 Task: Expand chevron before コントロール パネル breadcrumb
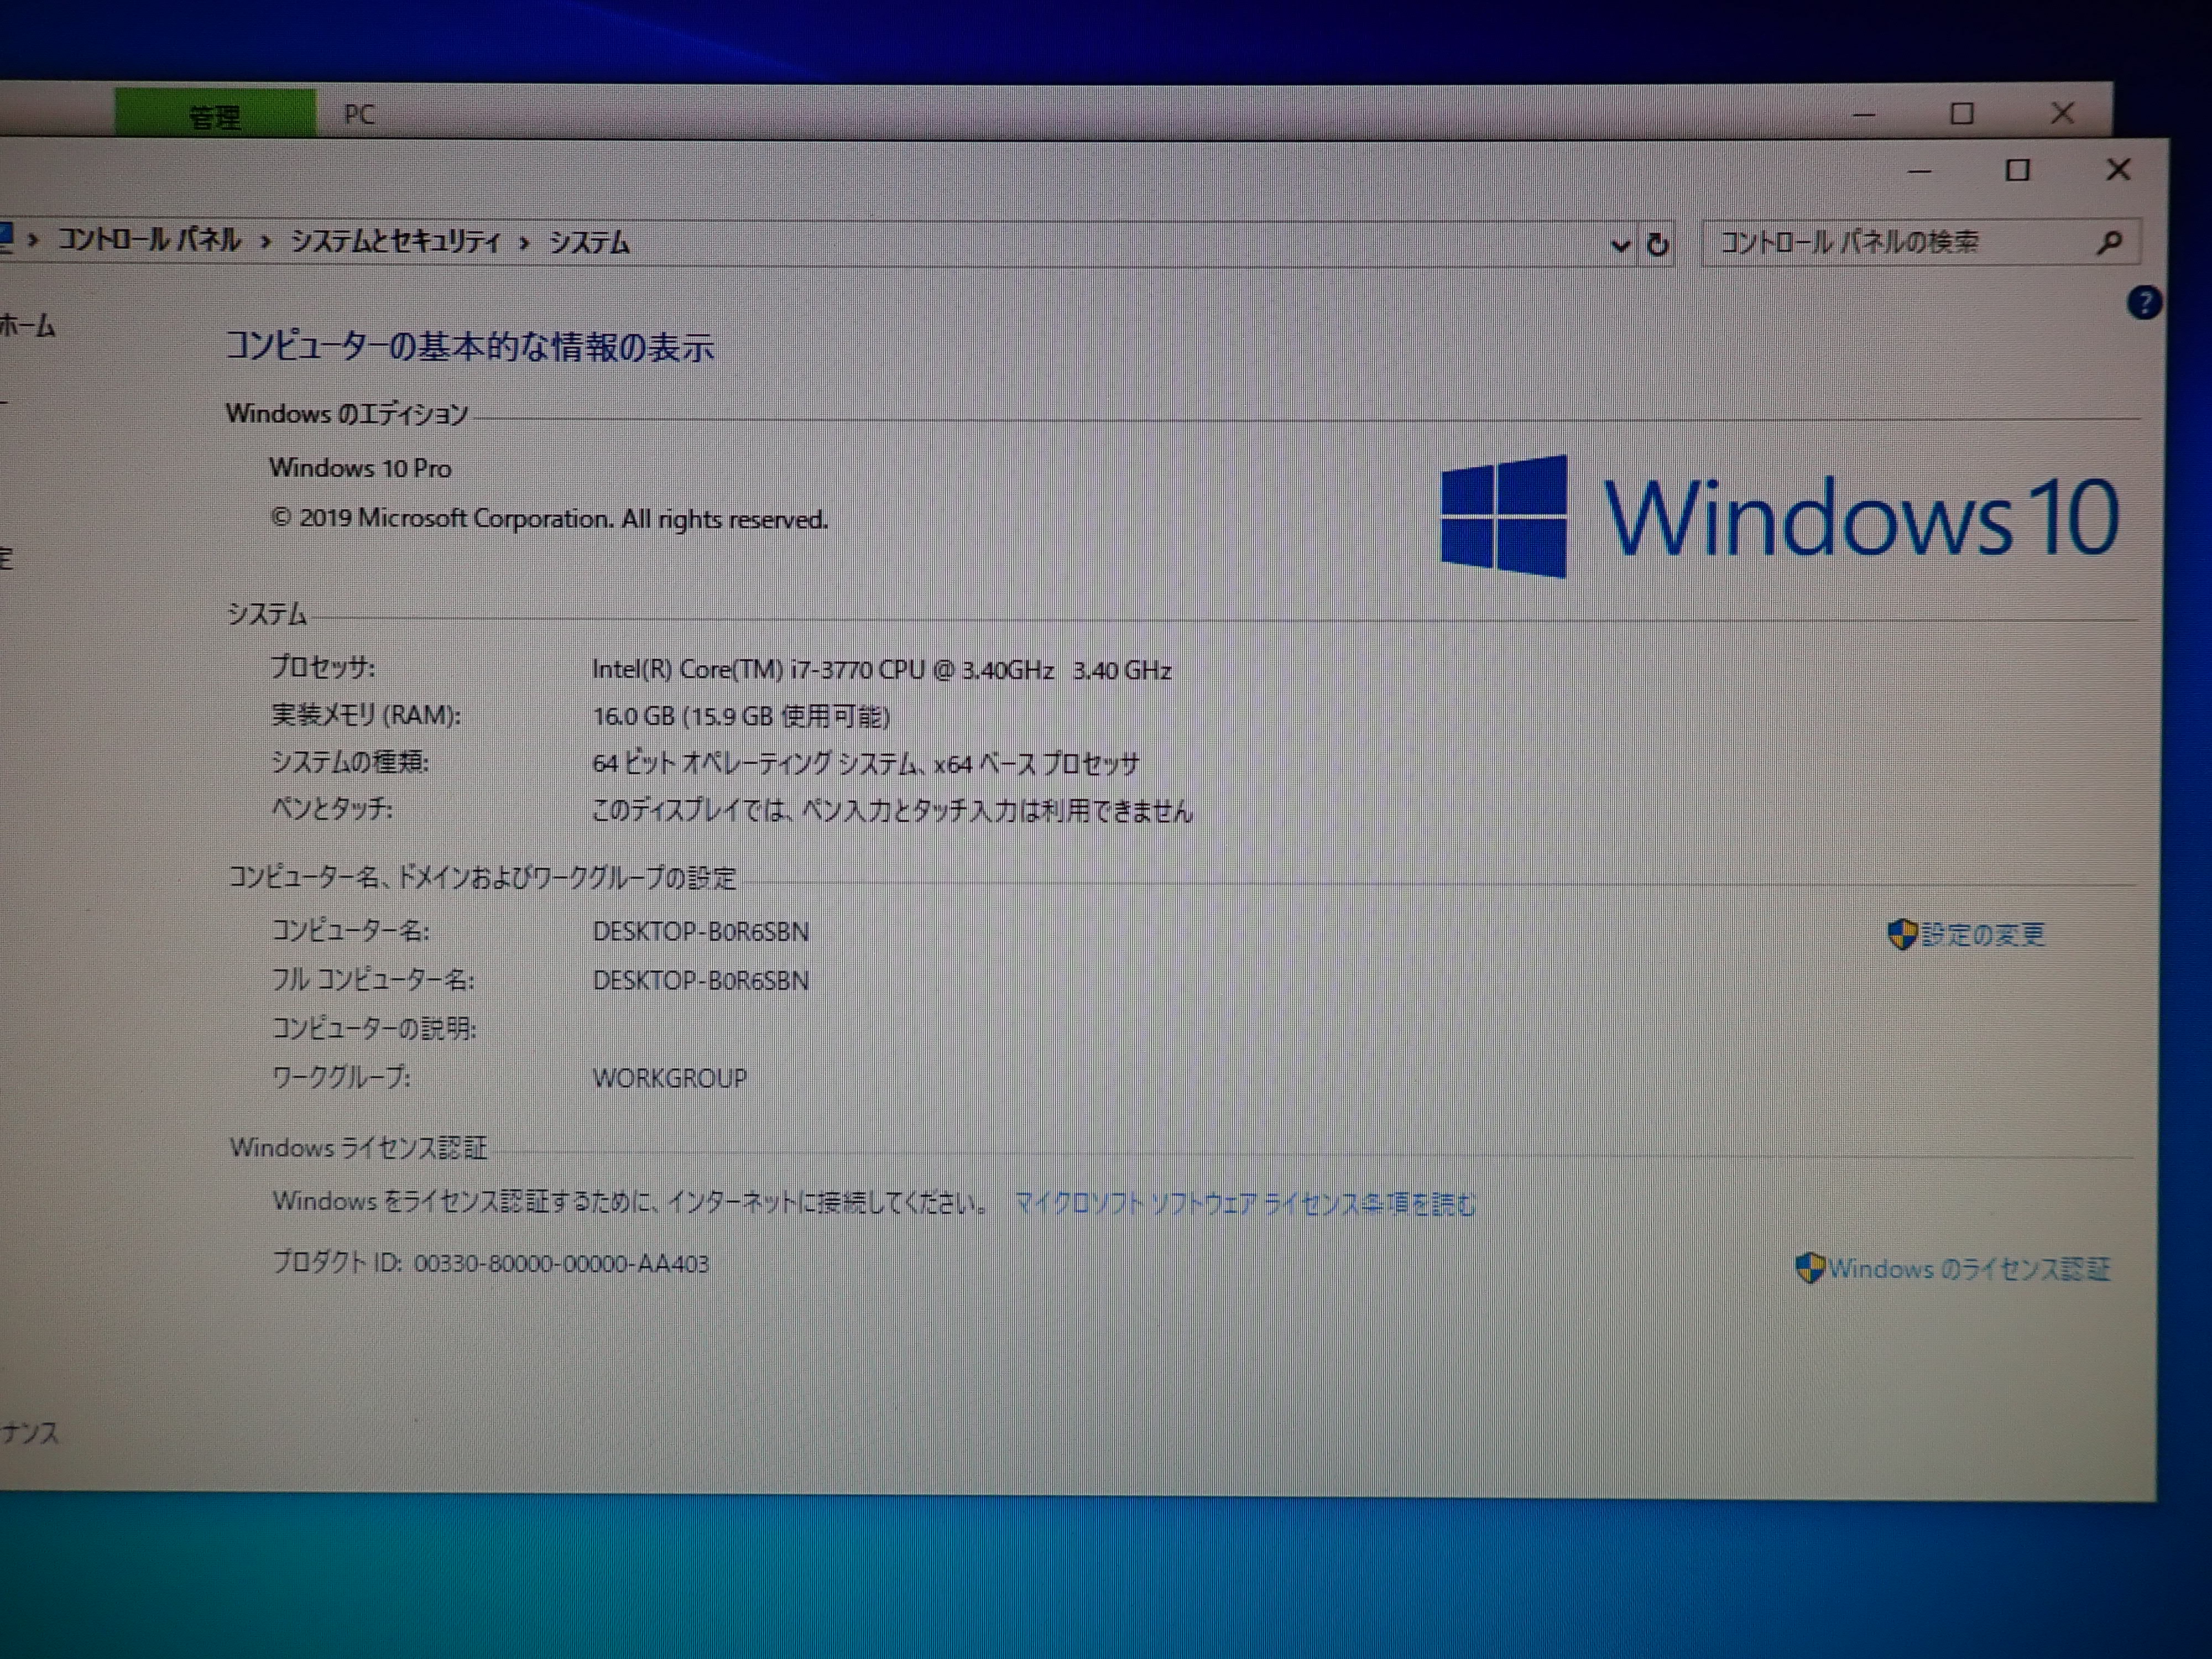(34, 241)
